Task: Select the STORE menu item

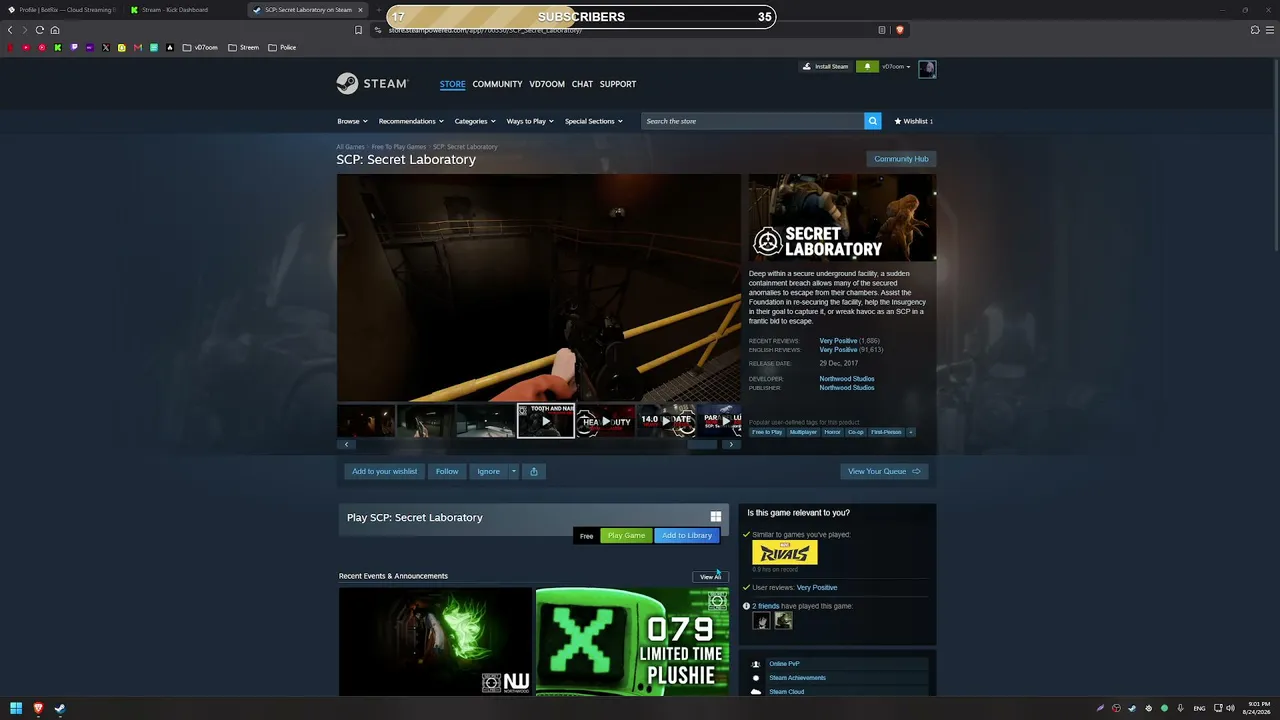Action: pos(452,84)
